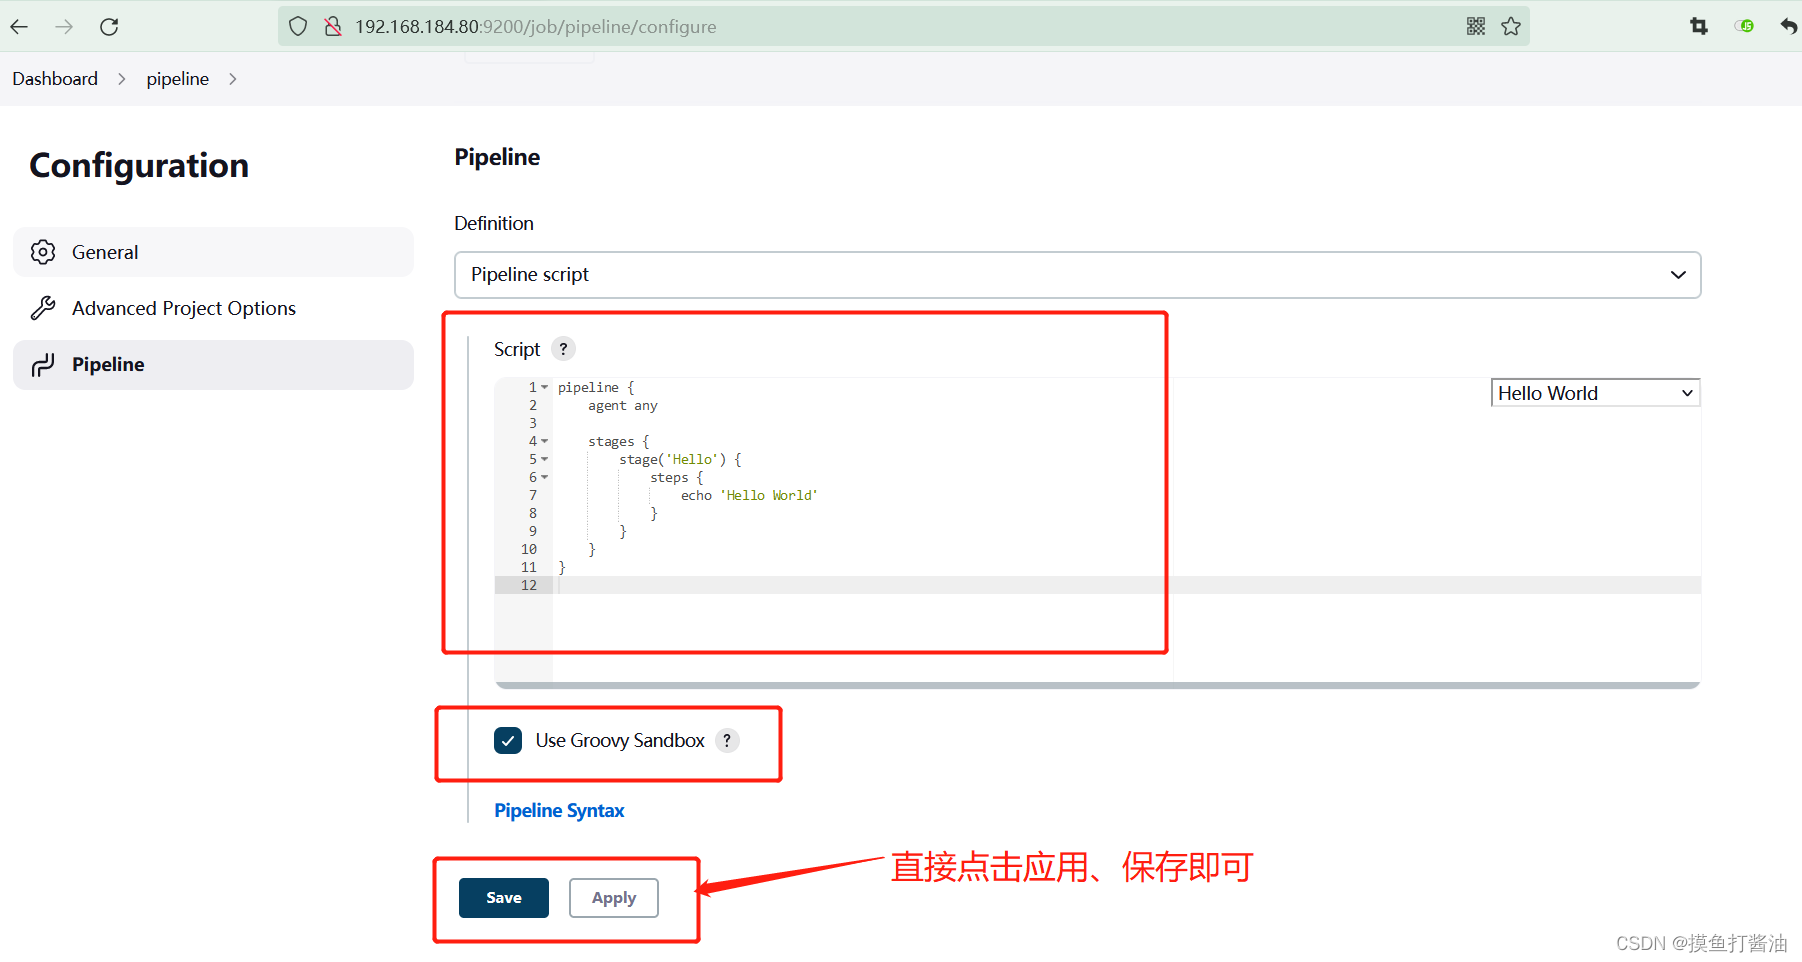The image size is (1802, 962).
Task: Click the 'pipeline {' code line
Action: (596, 387)
